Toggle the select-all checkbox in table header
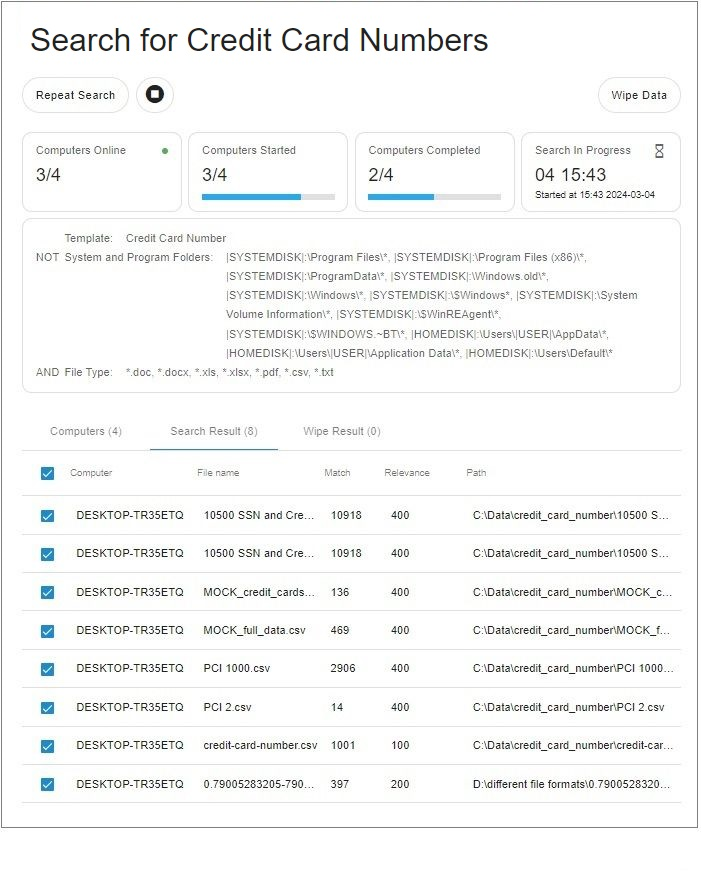 (47, 473)
